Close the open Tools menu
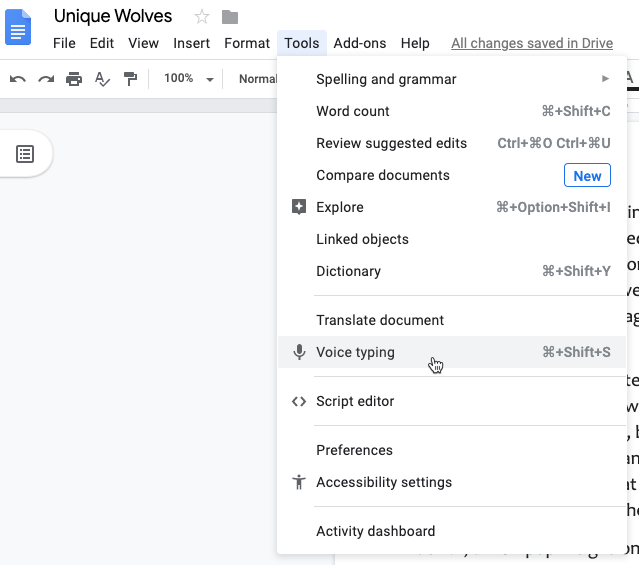The height and width of the screenshot is (565, 639). click(302, 43)
